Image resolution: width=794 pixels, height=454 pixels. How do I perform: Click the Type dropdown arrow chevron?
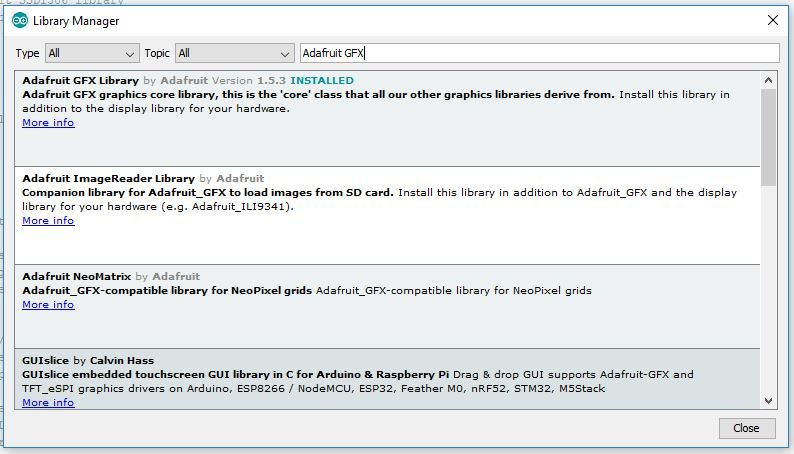[130, 54]
